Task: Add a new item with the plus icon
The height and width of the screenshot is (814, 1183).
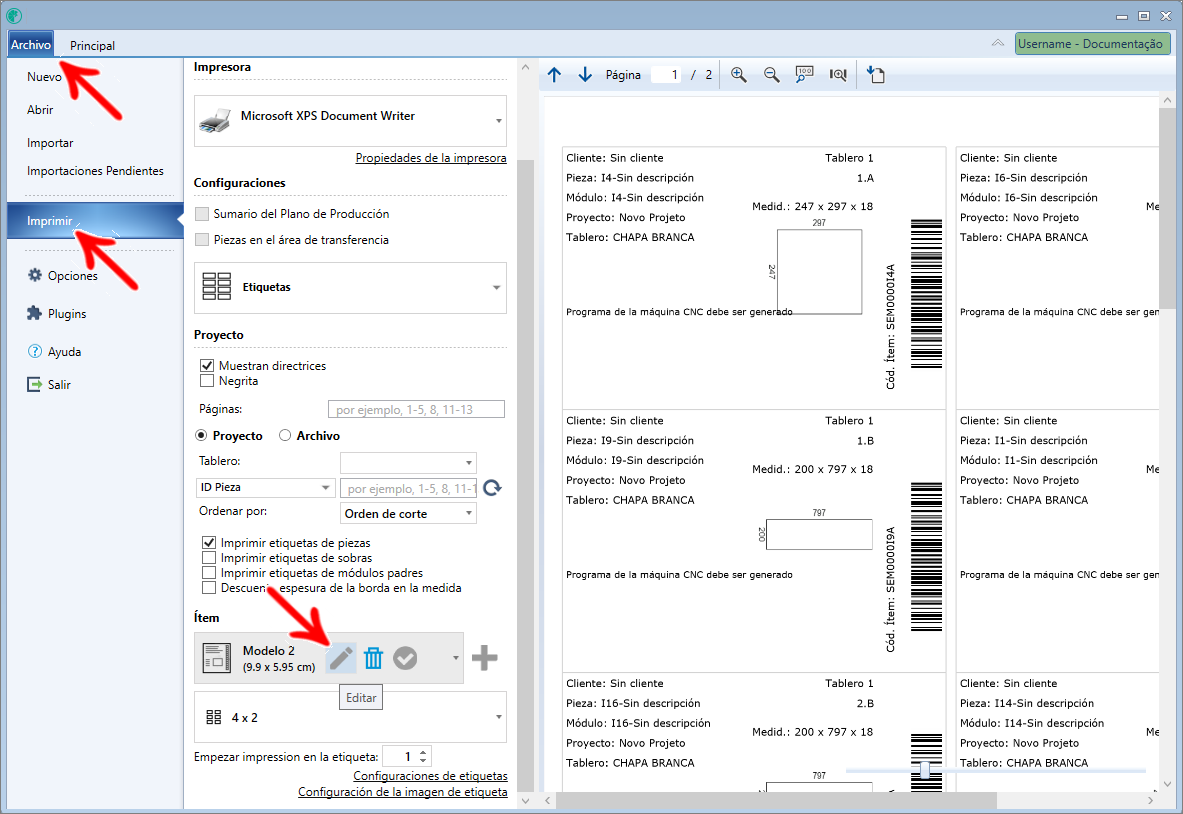Action: coord(485,657)
